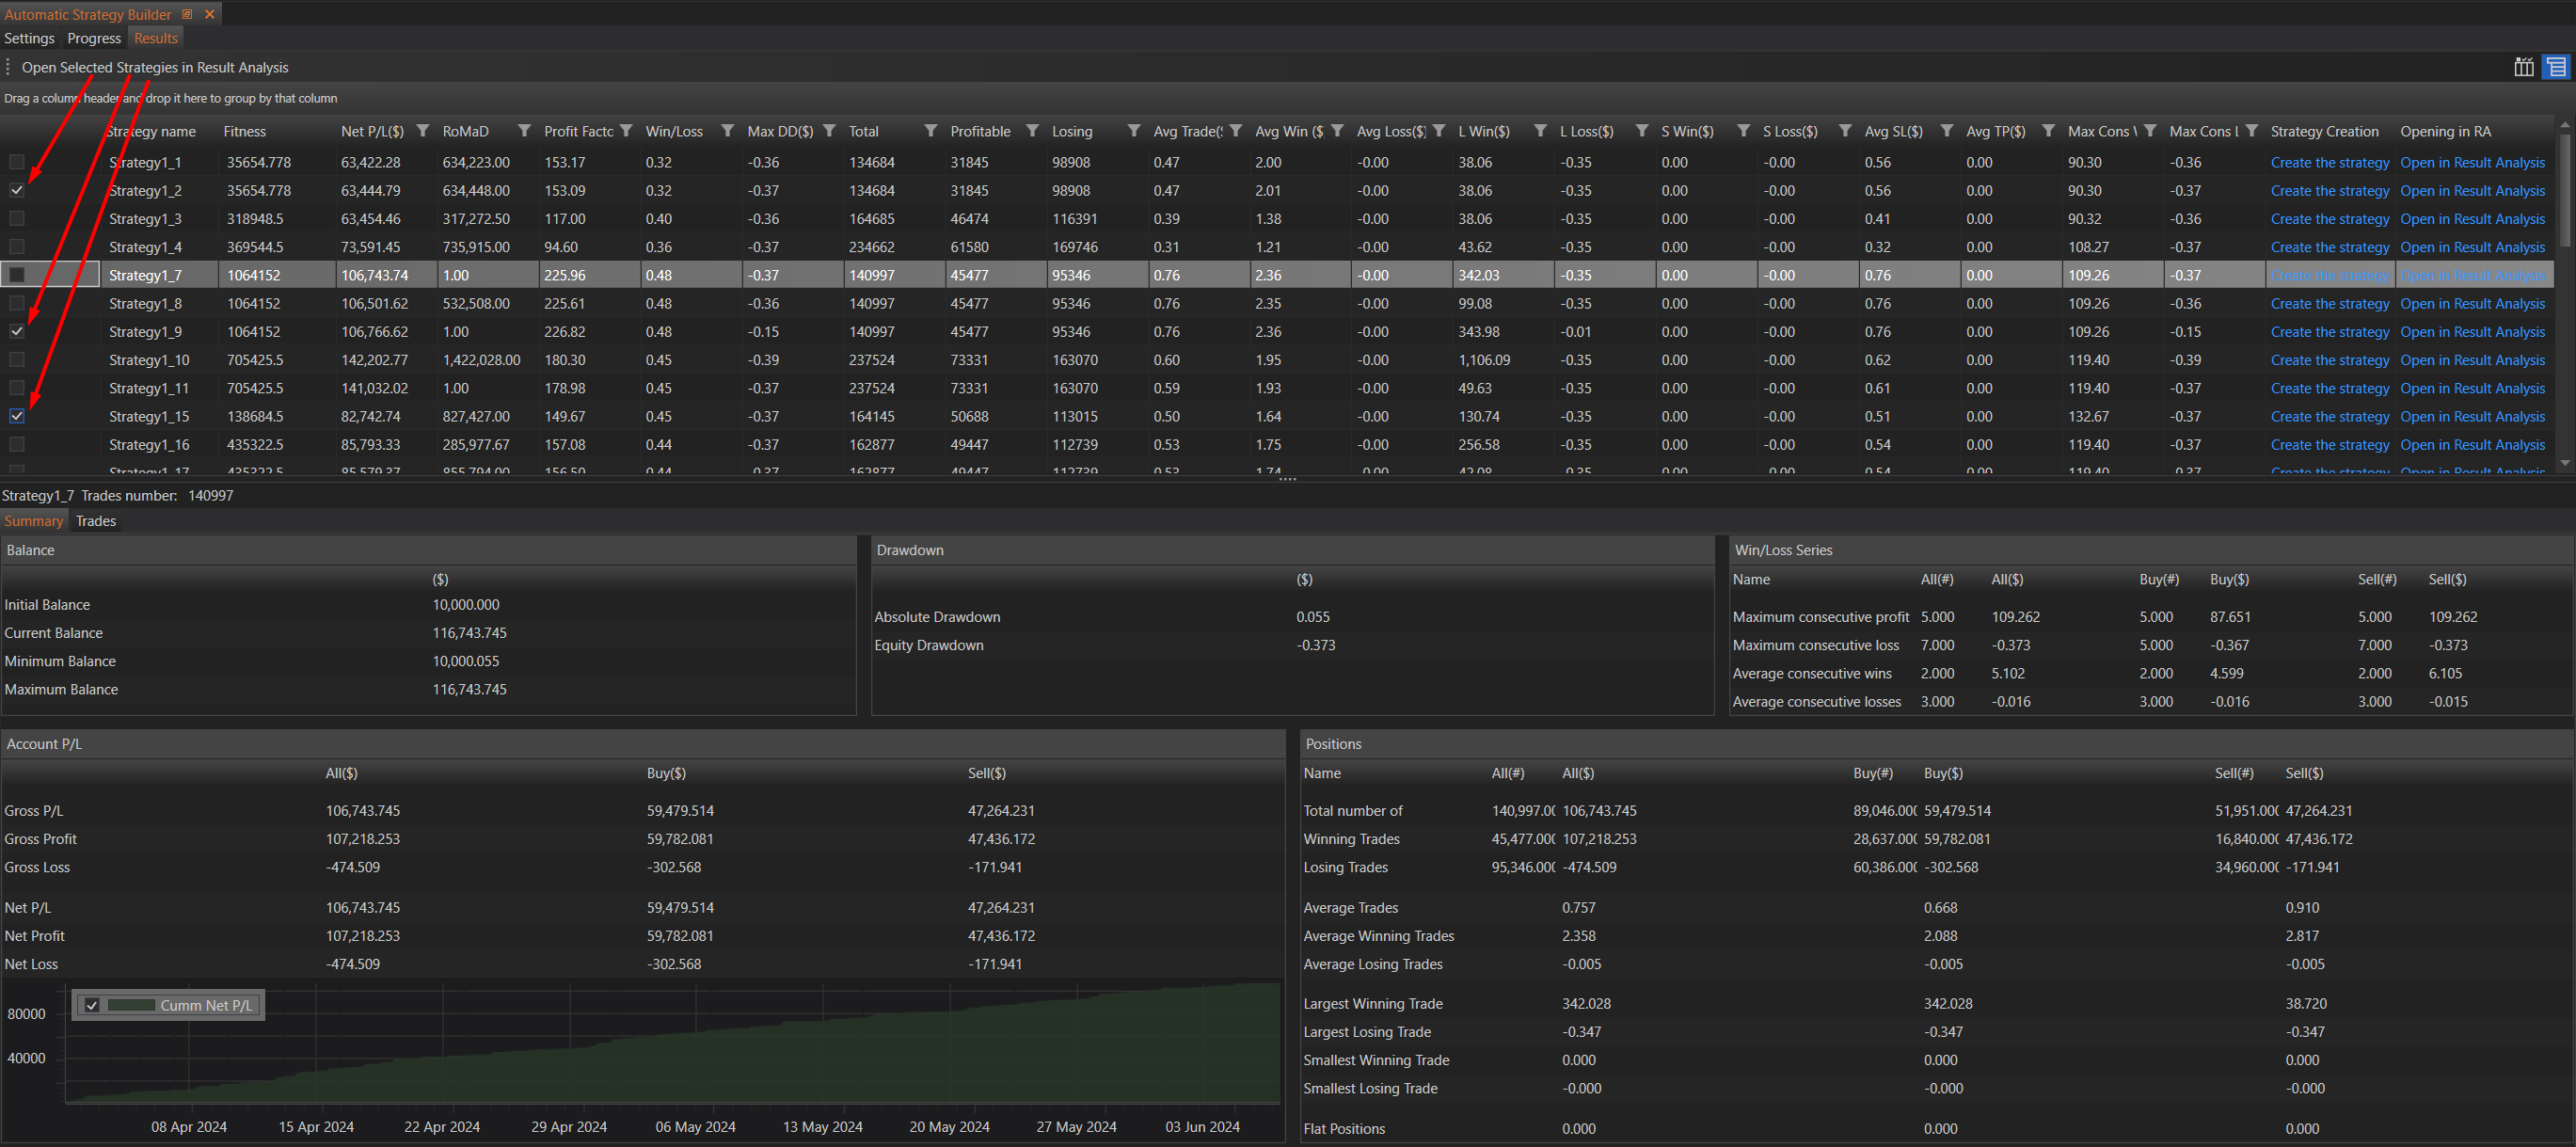The height and width of the screenshot is (1147, 2576).
Task: Click the panel float window icon
Action: [187, 14]
